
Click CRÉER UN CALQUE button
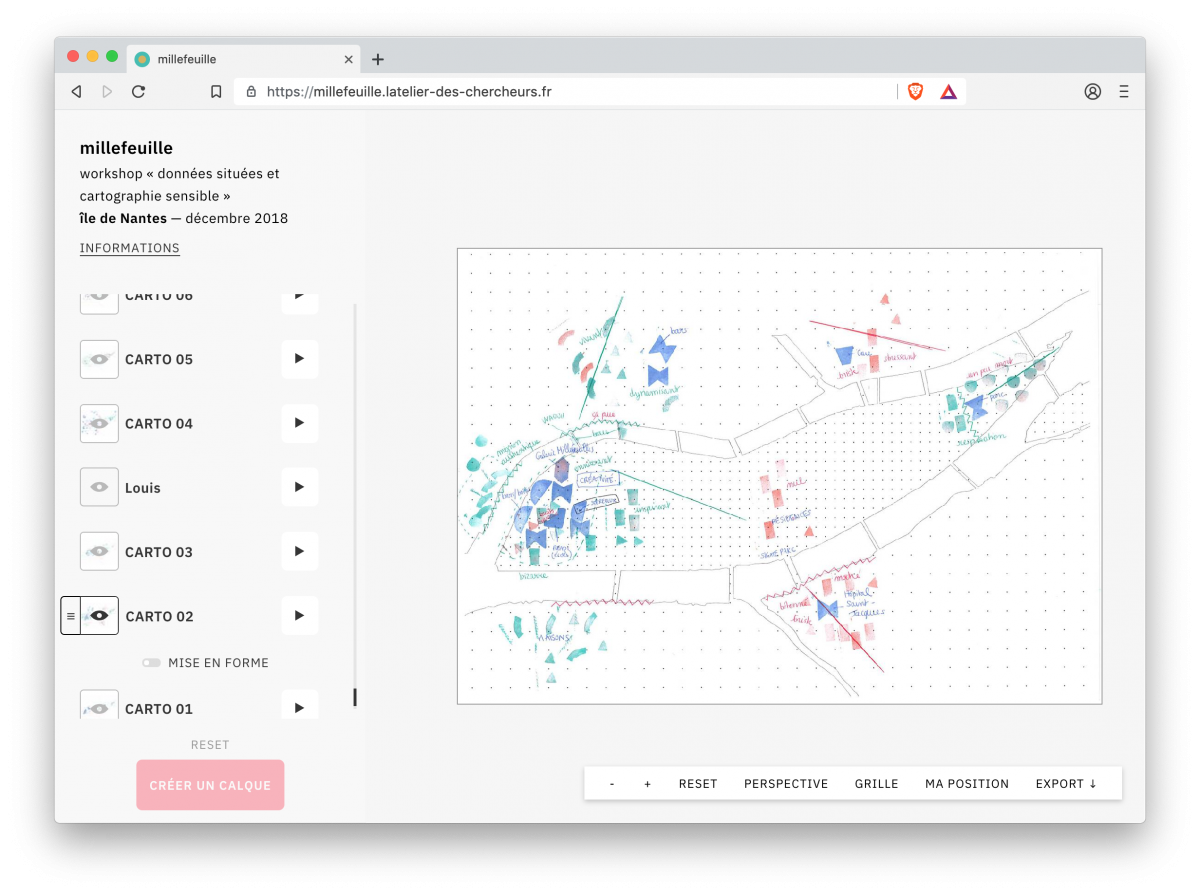coord(210,785)
